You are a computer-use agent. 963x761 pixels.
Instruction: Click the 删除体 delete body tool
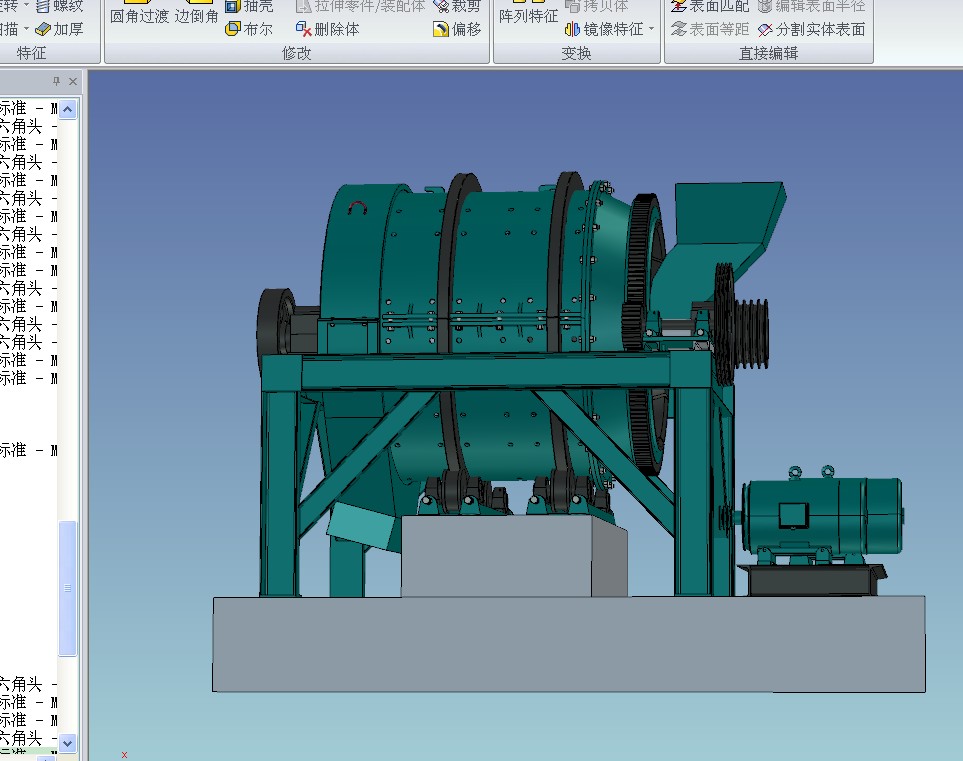(327, 29)
